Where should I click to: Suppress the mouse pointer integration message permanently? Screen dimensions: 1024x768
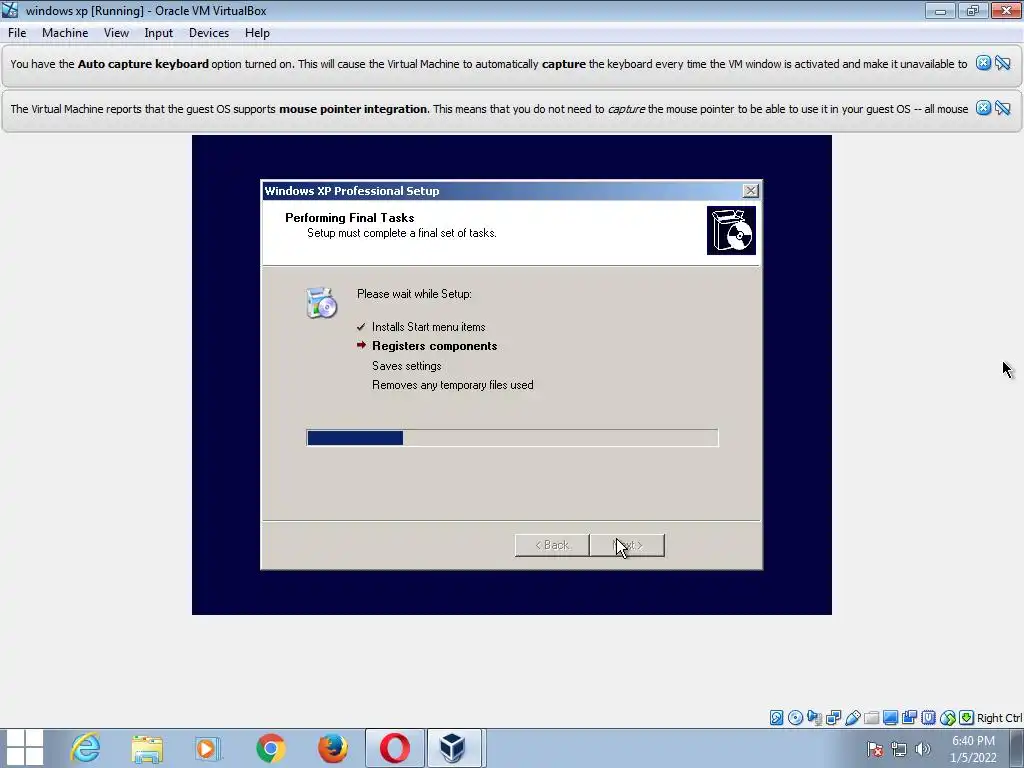[1003, 108]
